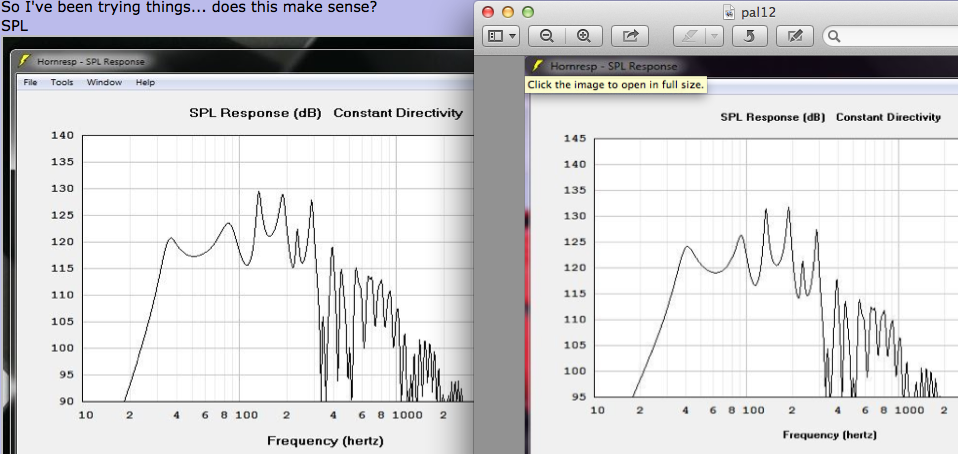Select the highlight pen tool in Preview

[x=689, y=36]
